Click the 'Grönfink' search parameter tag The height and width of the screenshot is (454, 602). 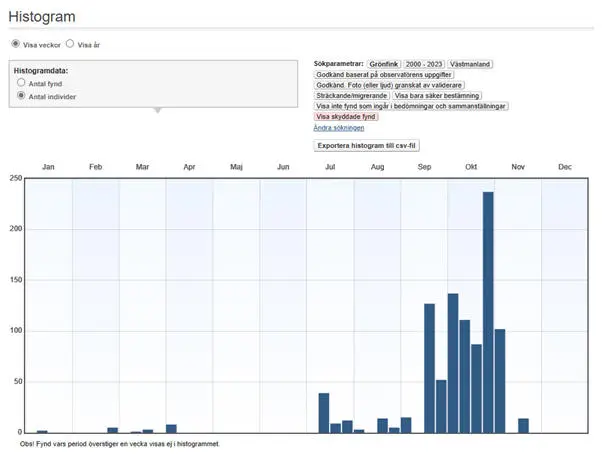coord(384,64)
